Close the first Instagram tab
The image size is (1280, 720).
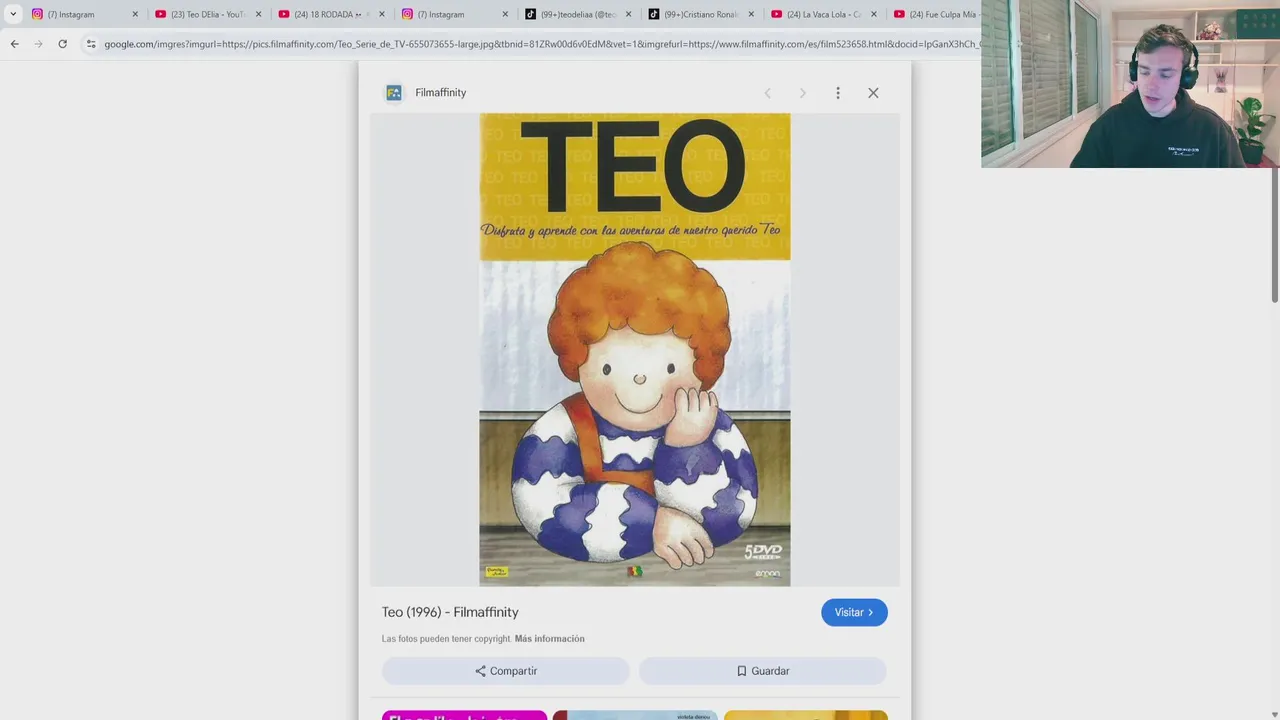[x=135, y=14]
